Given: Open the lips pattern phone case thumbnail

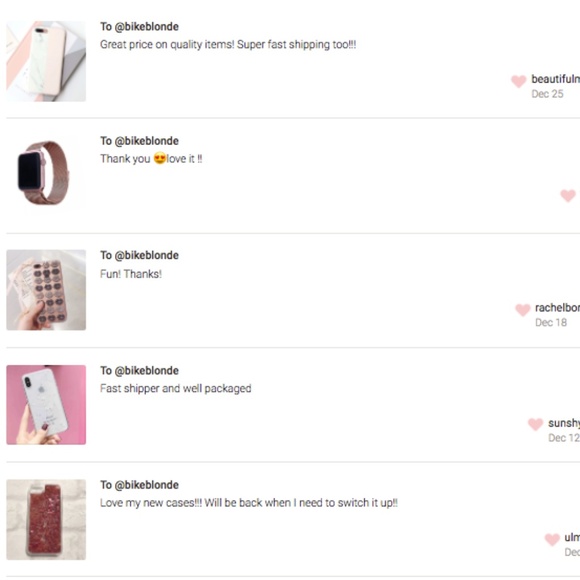Looking at the screenshot, I should [46, 290].
